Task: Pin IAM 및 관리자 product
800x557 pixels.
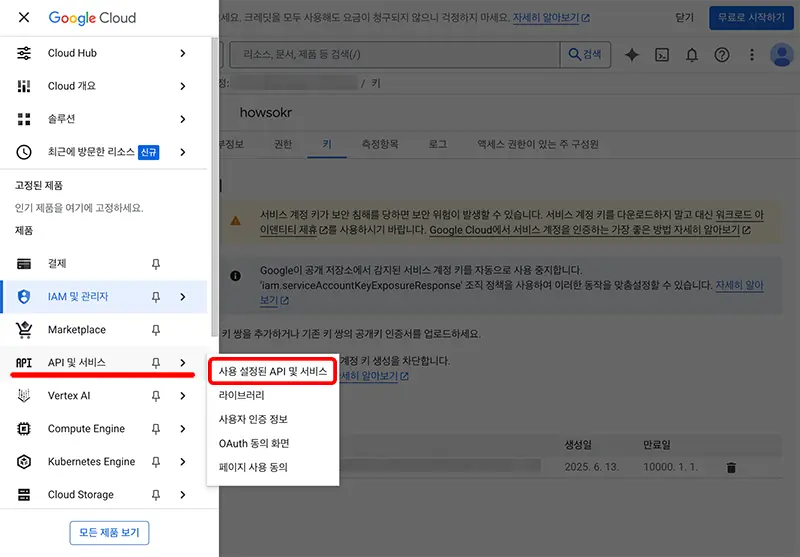Action: [x=156, y=297]
